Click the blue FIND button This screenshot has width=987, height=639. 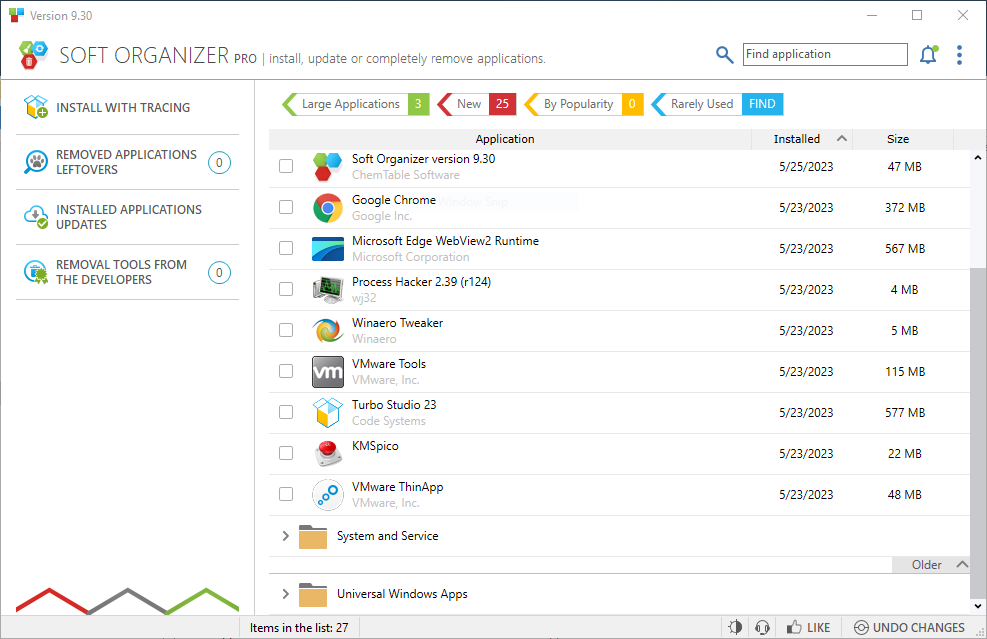tap(762, 104)
